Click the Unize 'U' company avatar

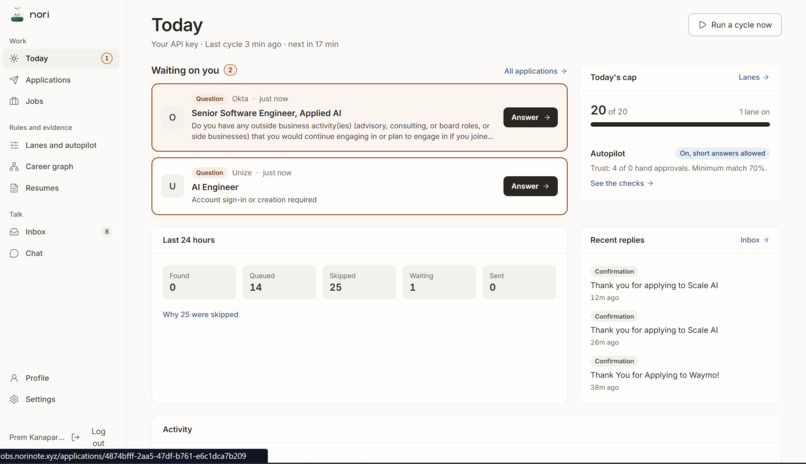[172, 186]
